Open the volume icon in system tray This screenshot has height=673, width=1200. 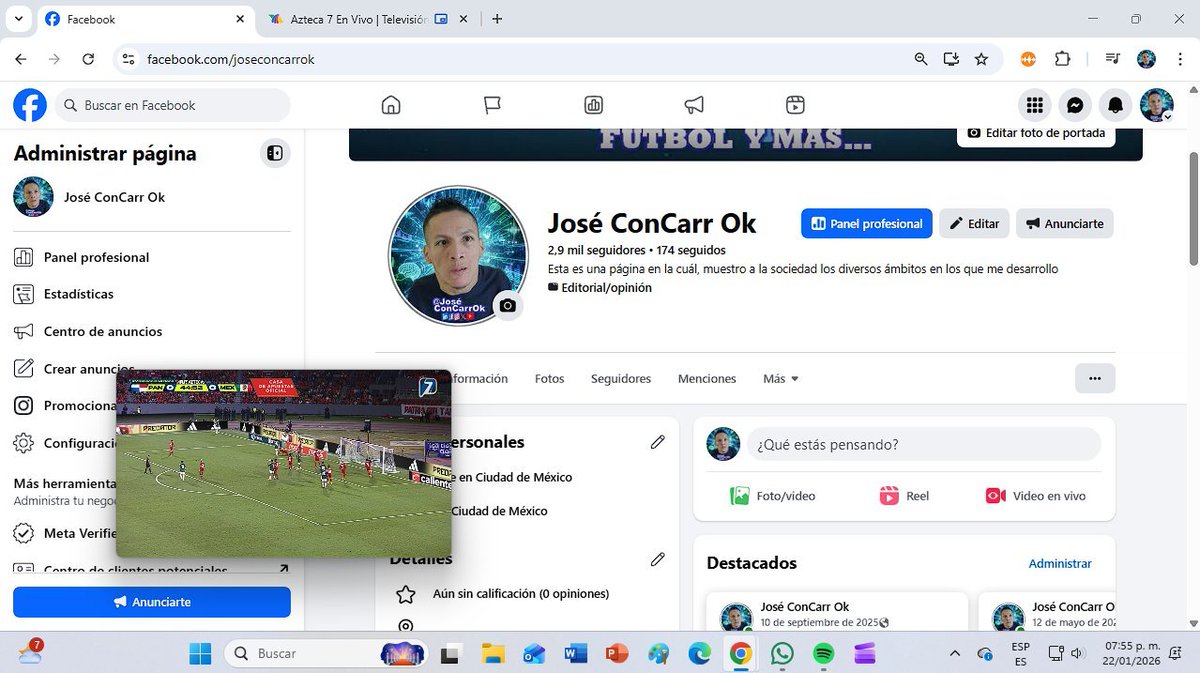pyautogui.click(x=1078, y=653)
